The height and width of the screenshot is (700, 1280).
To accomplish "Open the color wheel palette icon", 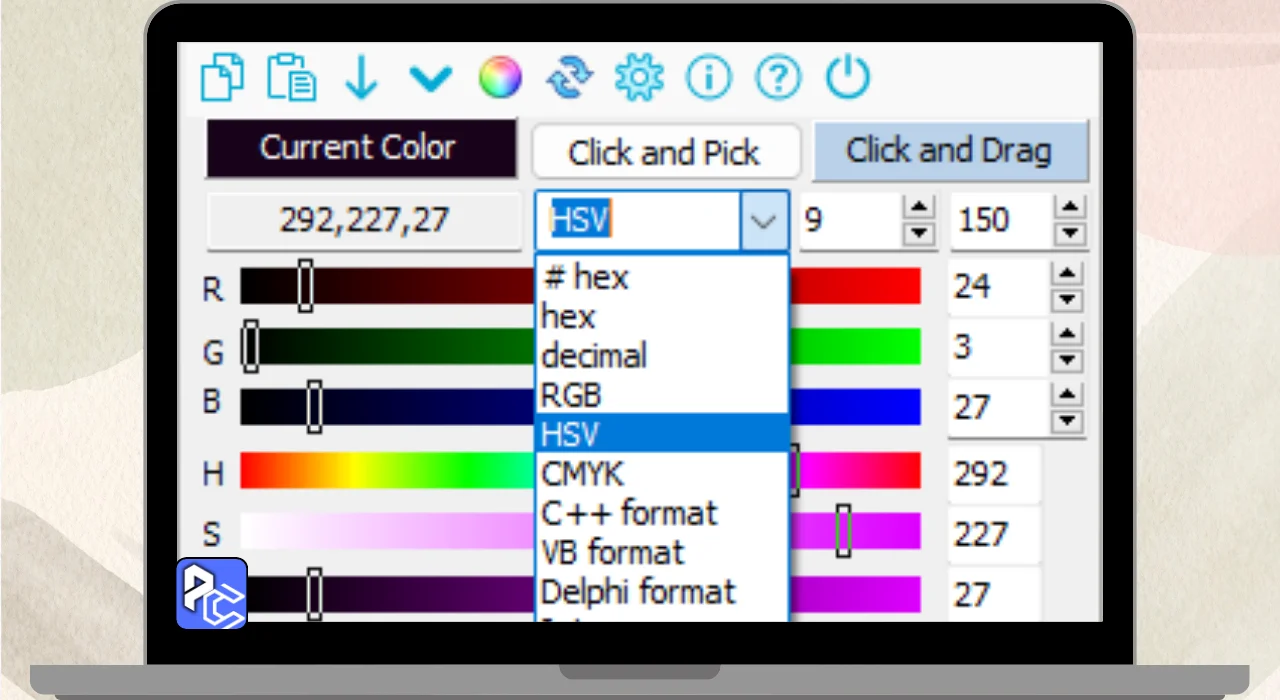I will coord(500,78).
